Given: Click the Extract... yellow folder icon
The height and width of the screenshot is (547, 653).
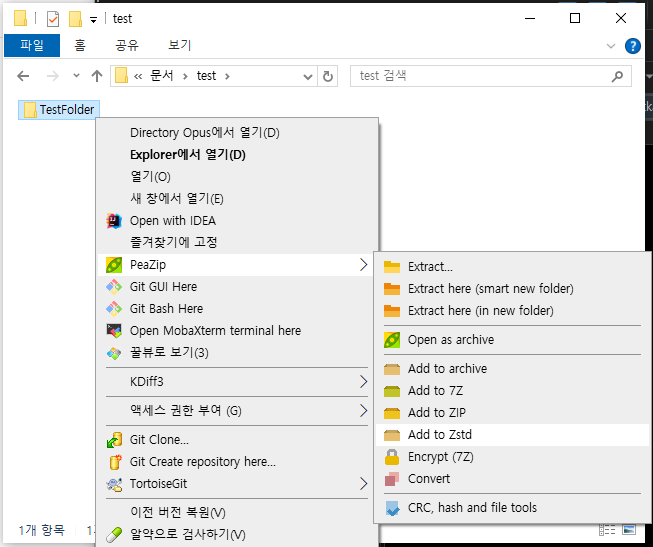Looking at the screenshot, I should point(392,267).
